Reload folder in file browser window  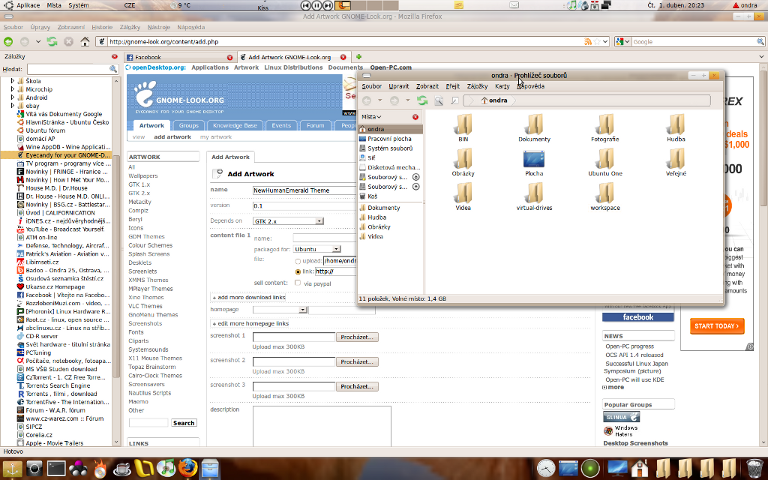(x=422, y=100)
